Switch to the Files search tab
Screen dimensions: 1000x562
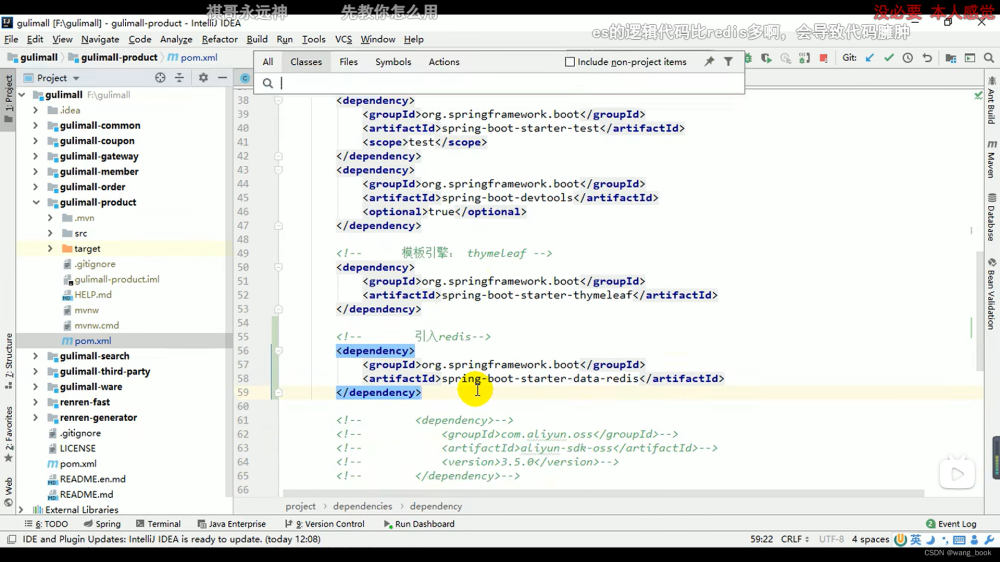pyautogui.click(x=348, y=62)
